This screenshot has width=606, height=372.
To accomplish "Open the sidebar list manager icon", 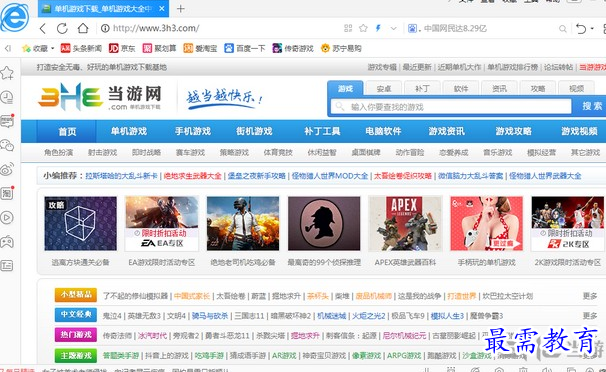I will [7, 266].
